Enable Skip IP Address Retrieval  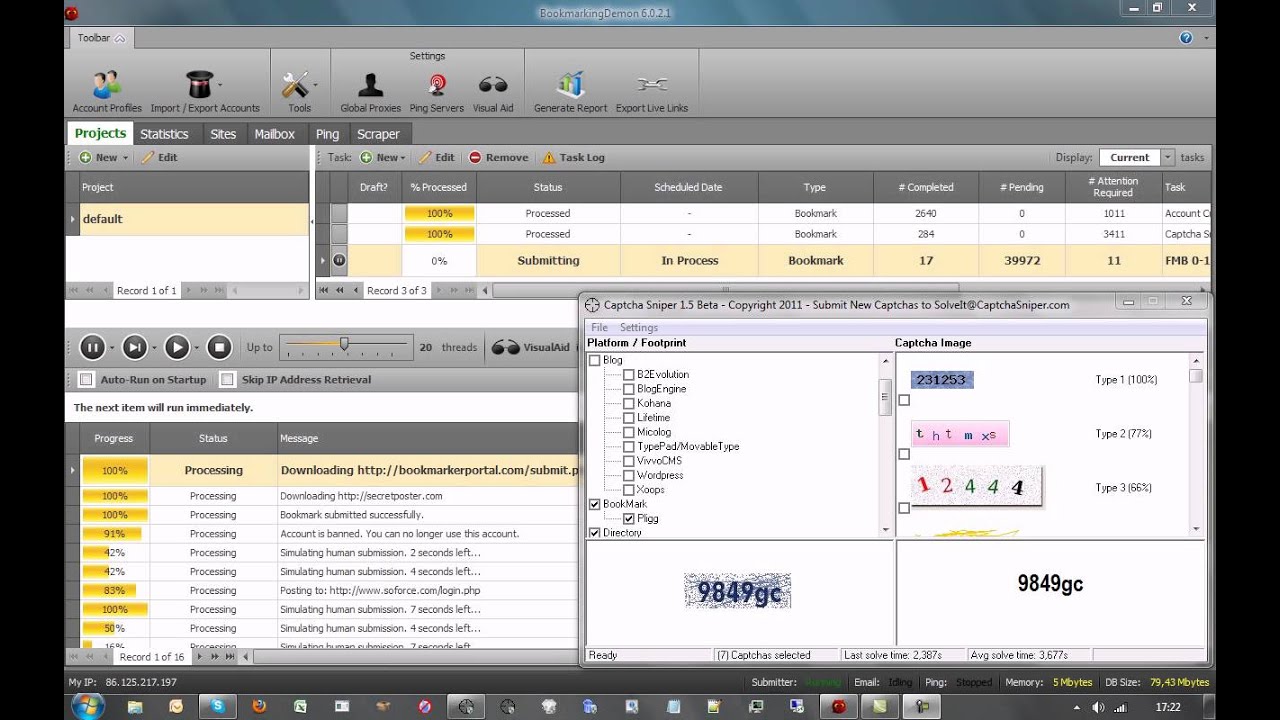click(x=227, y=380)
